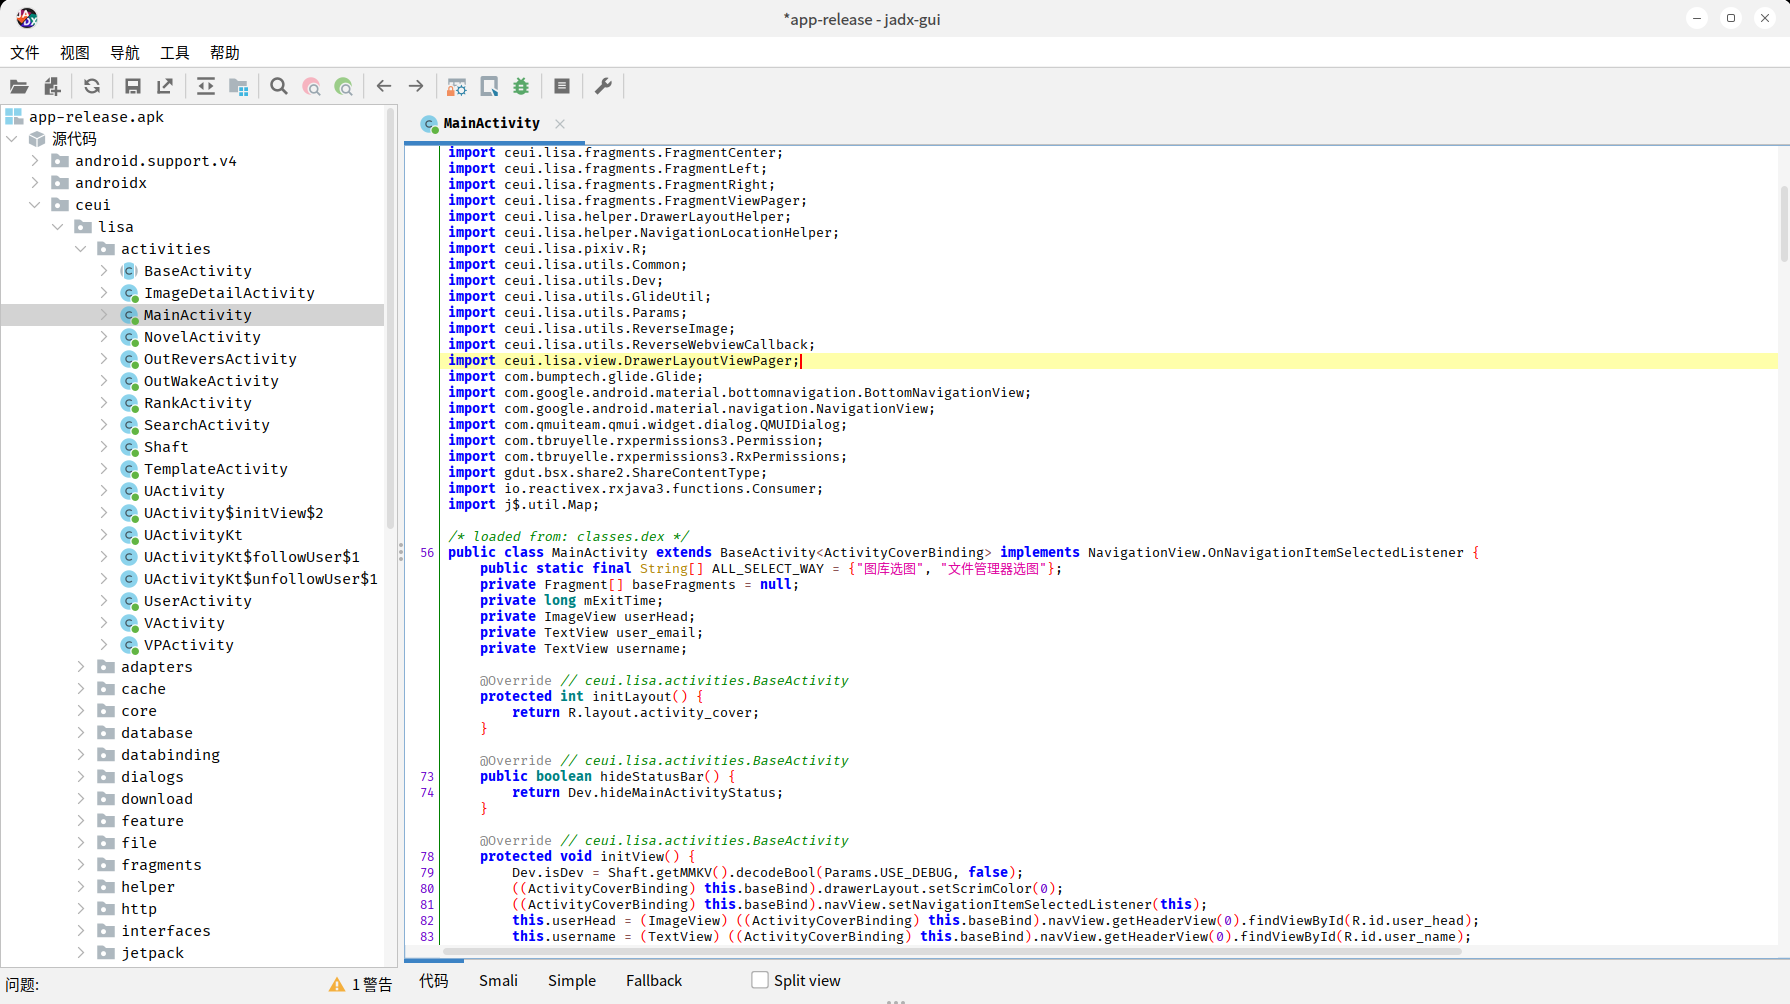Click sync with editor icon
Viewport: 1790px width, 1004px height.
pos(206,87)
